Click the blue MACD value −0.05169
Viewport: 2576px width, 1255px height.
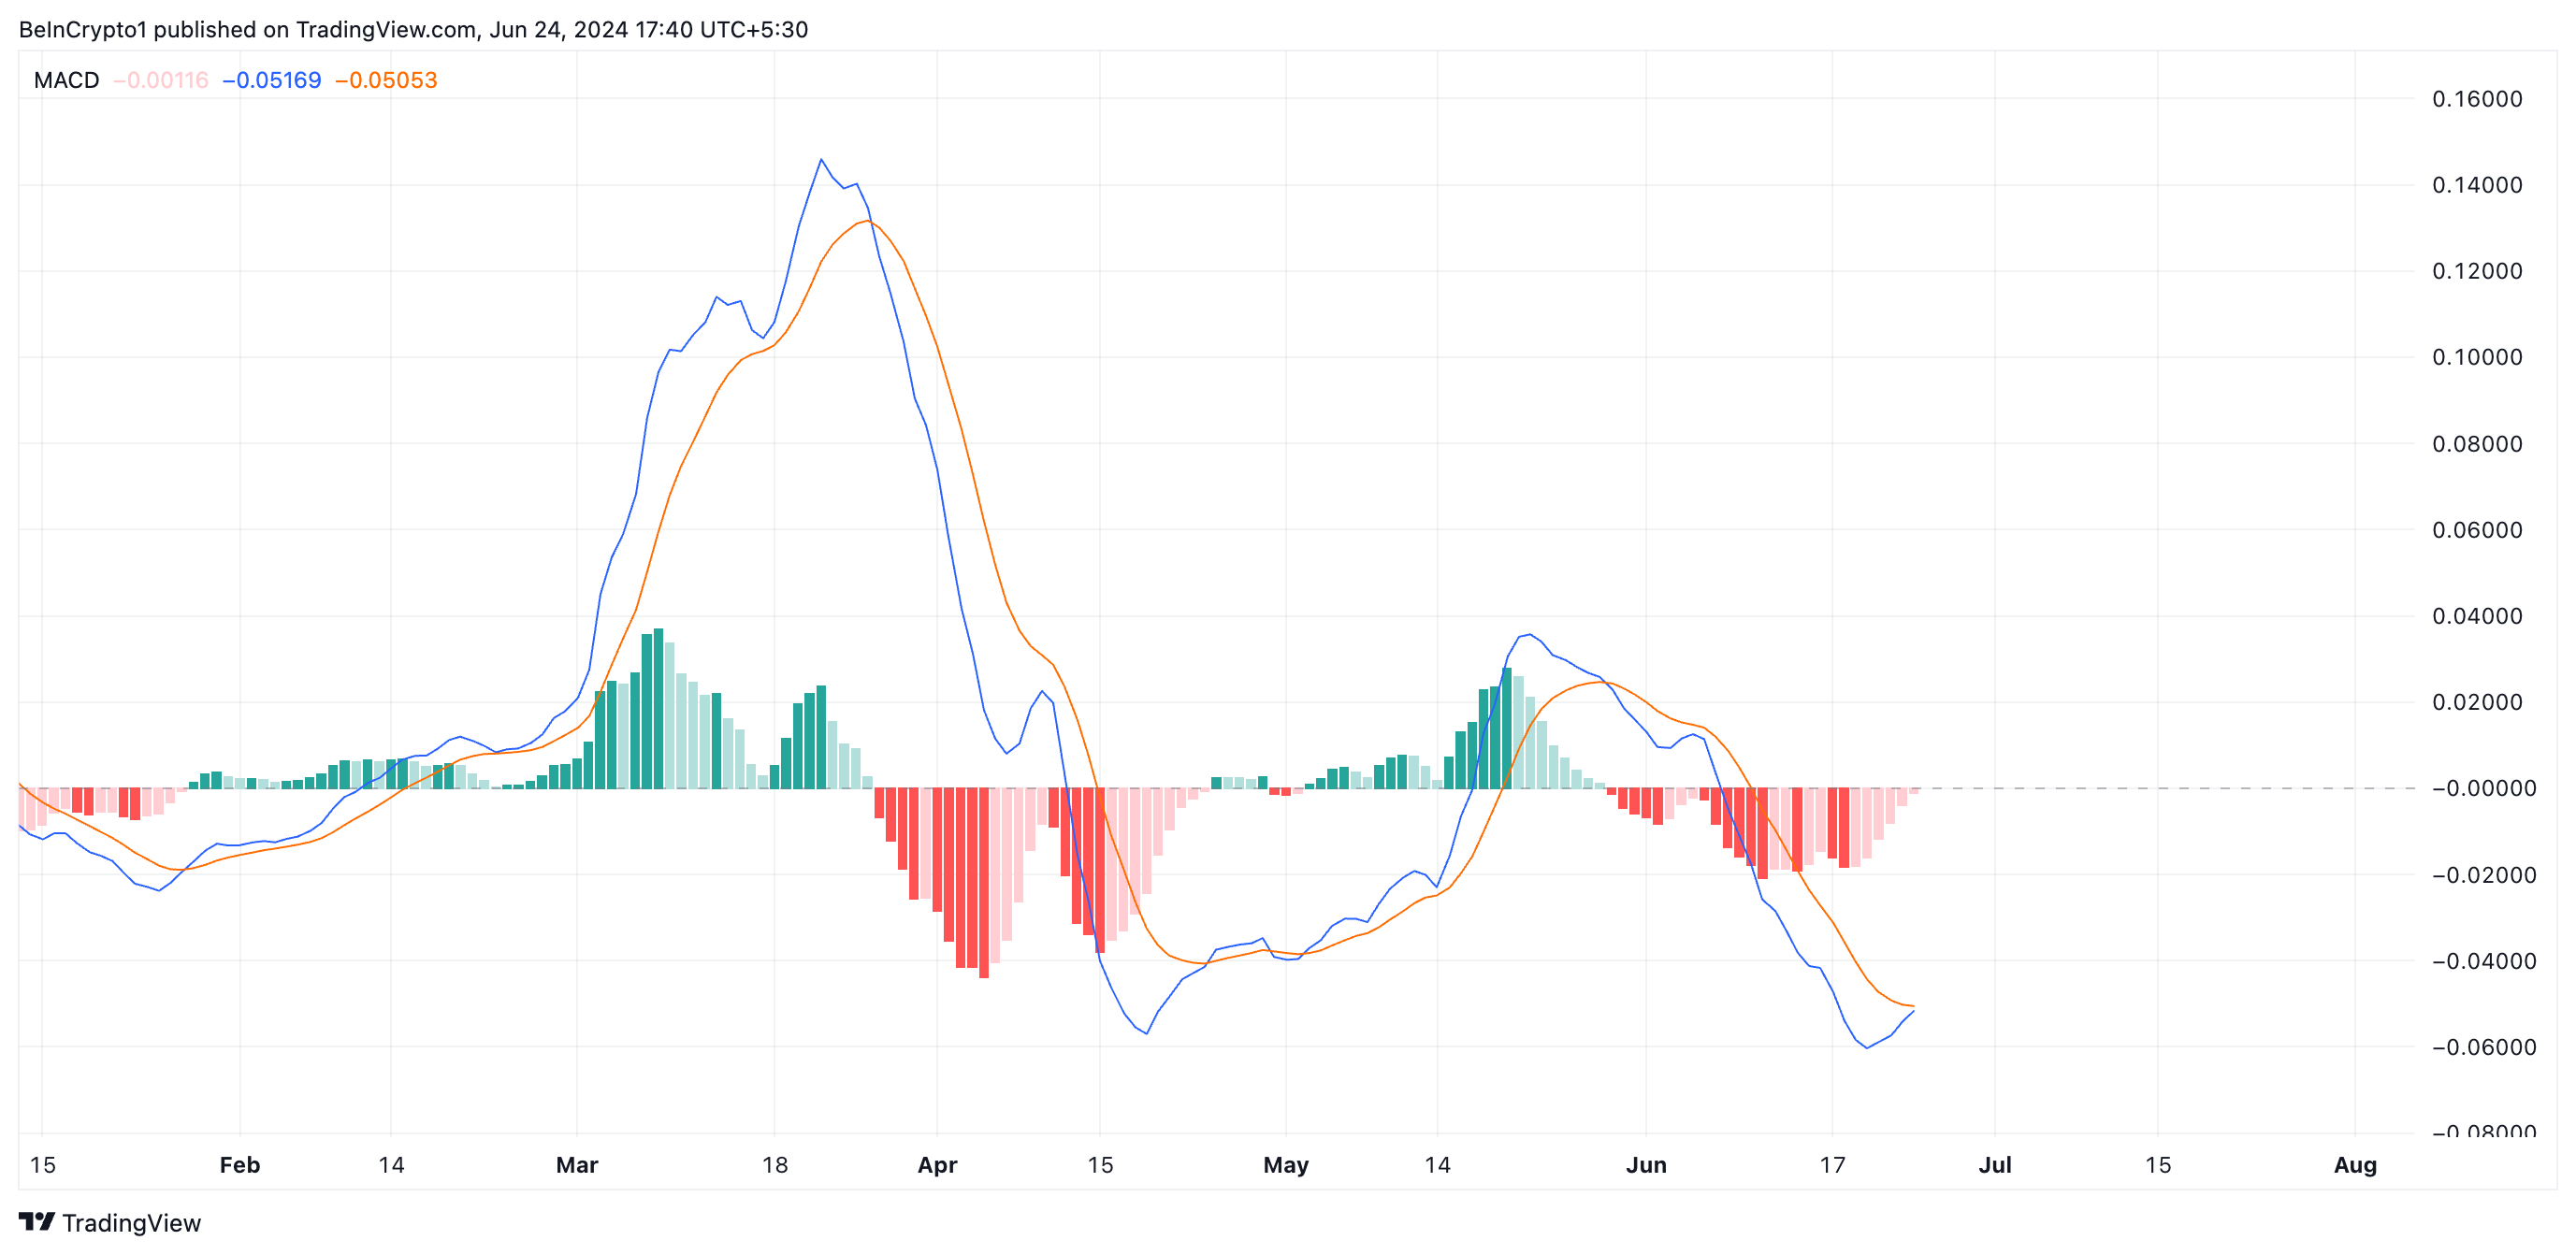(272, 80)
